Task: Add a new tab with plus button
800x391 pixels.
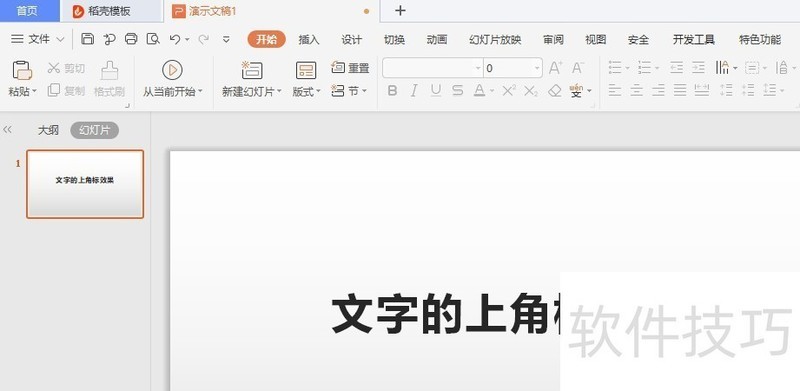Action: tap(401, 11)
